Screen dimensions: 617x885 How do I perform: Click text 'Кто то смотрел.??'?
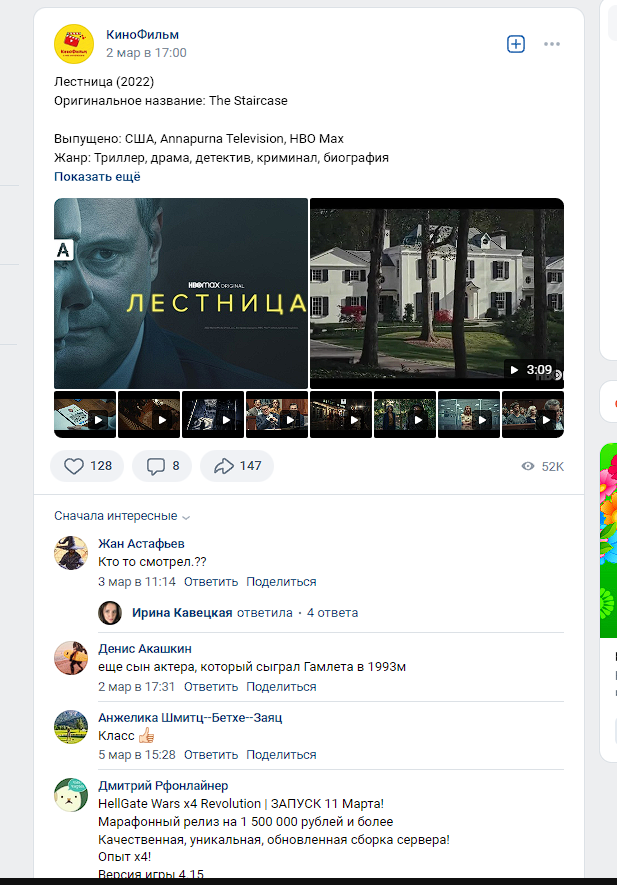point(152,562)
